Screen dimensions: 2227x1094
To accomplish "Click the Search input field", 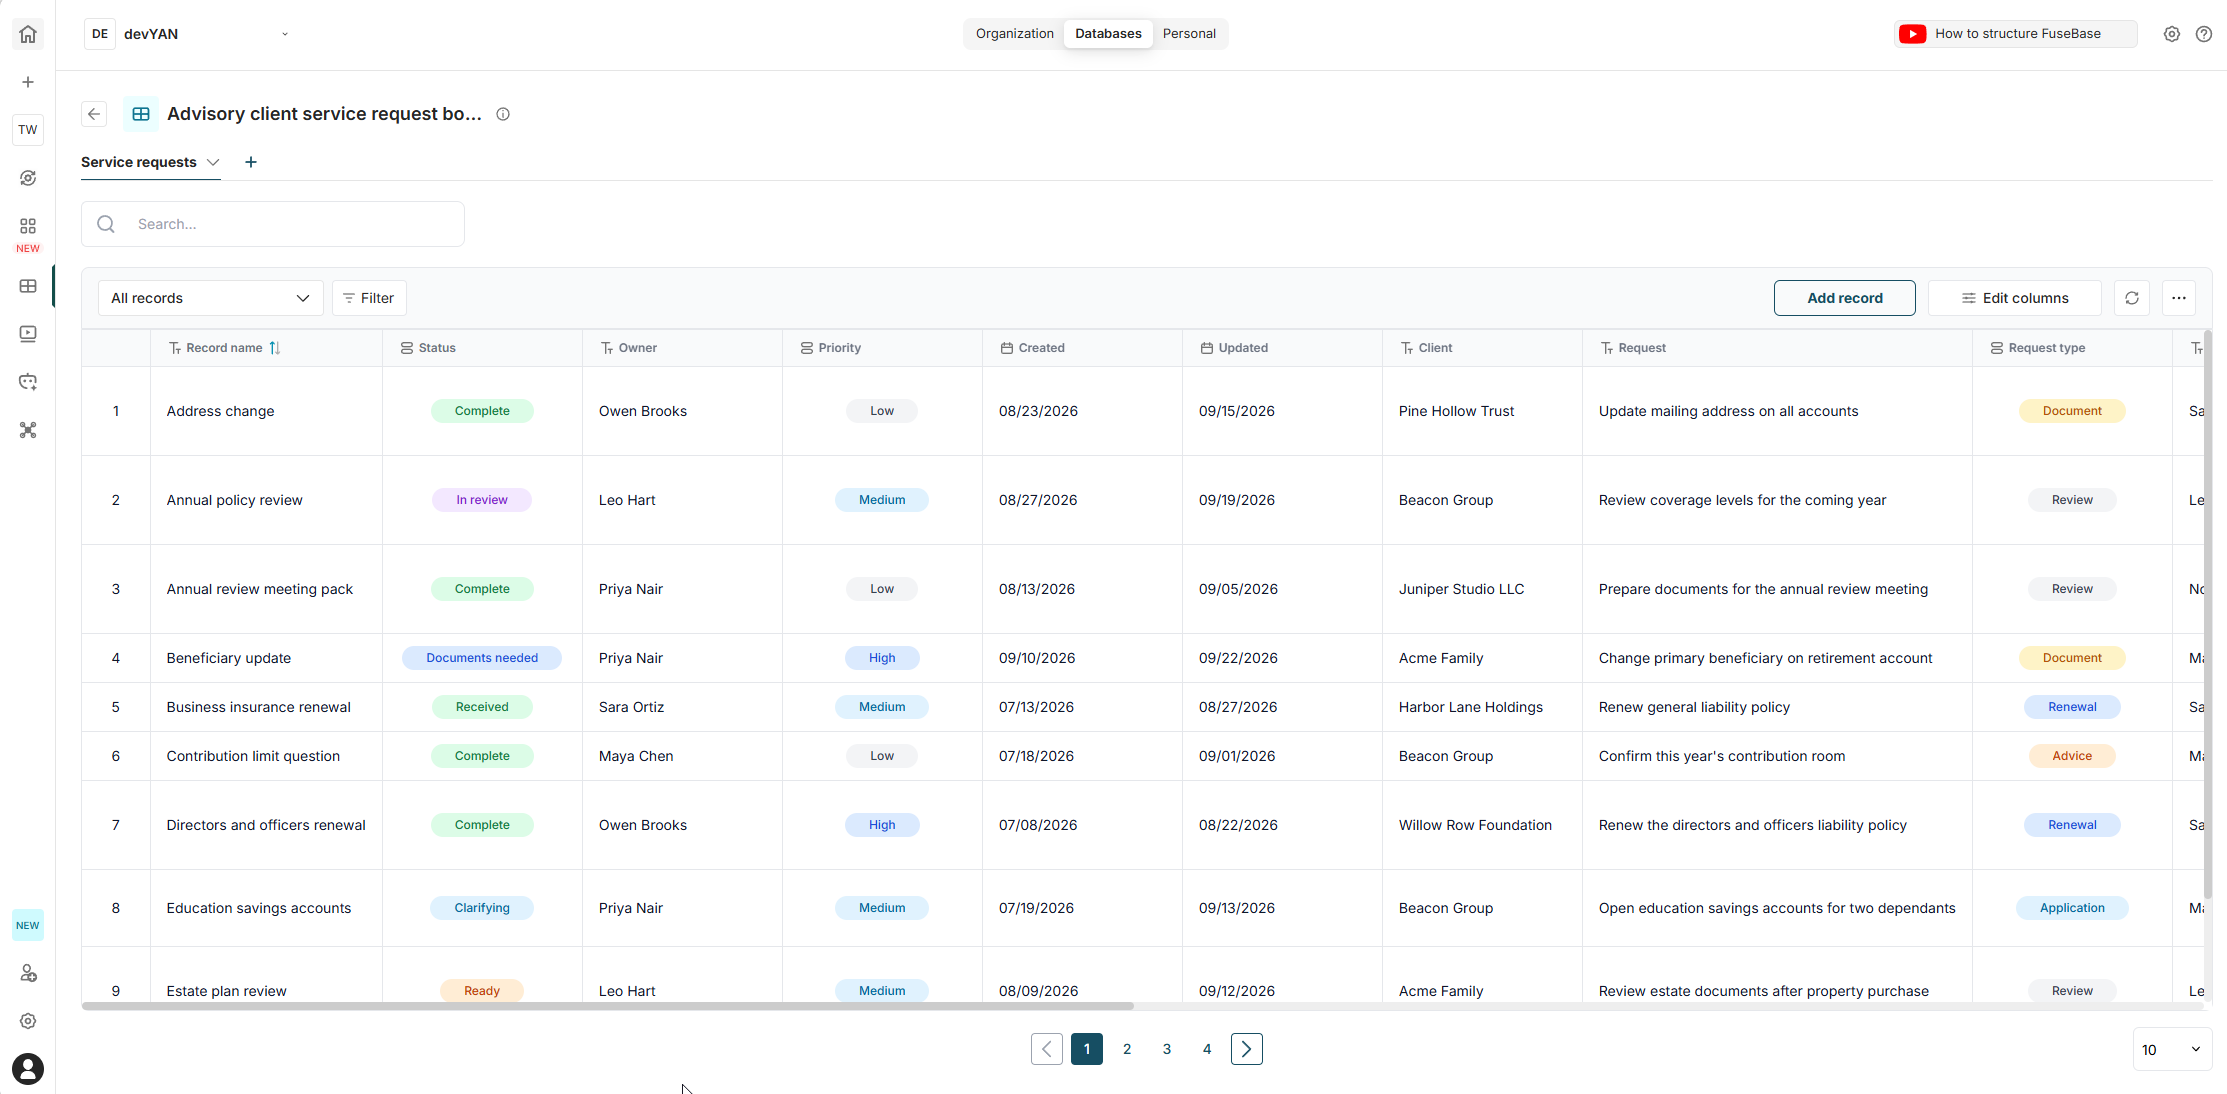I will point(273,224).
